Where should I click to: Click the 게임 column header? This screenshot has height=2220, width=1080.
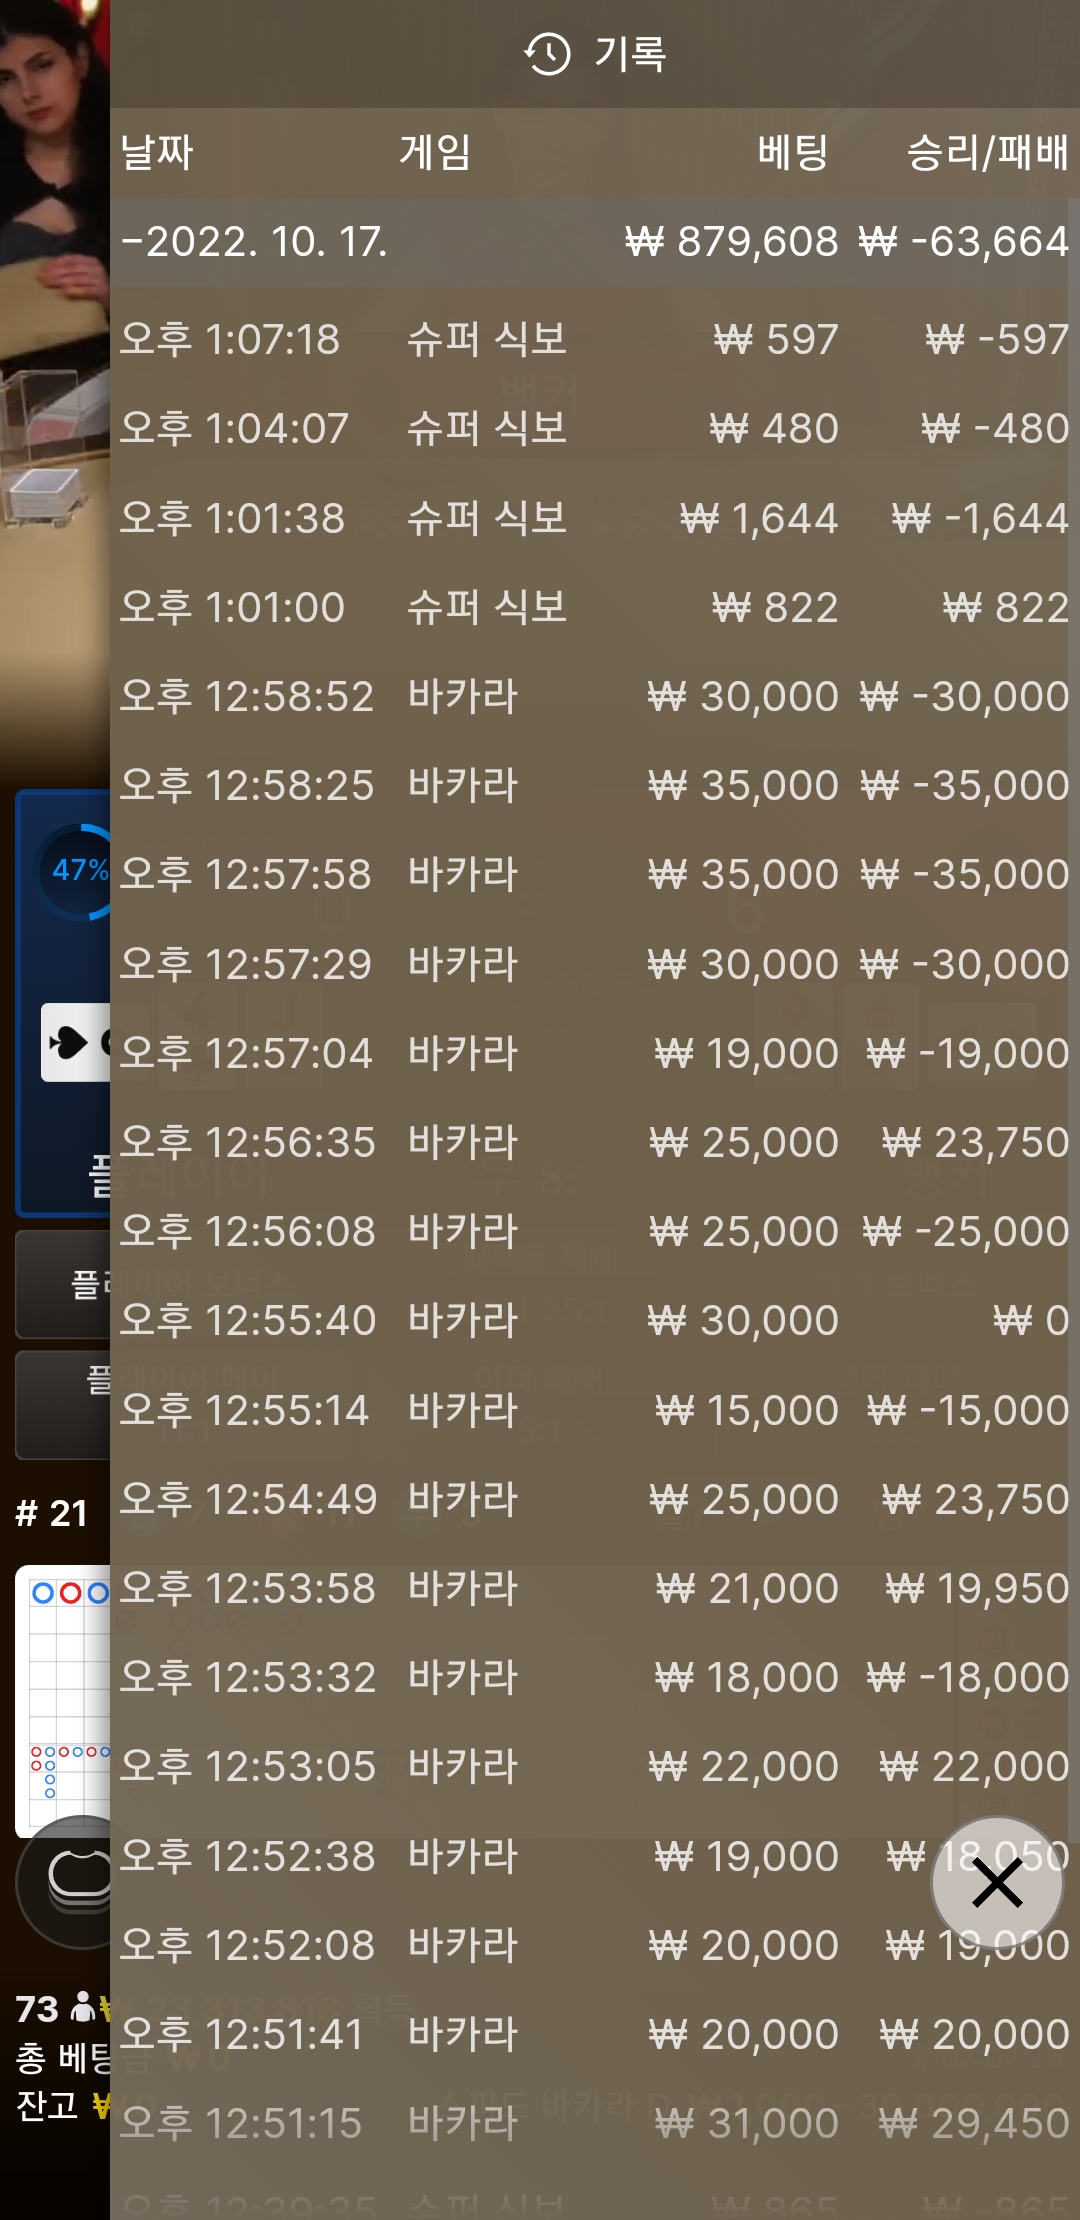pos(435,153)
